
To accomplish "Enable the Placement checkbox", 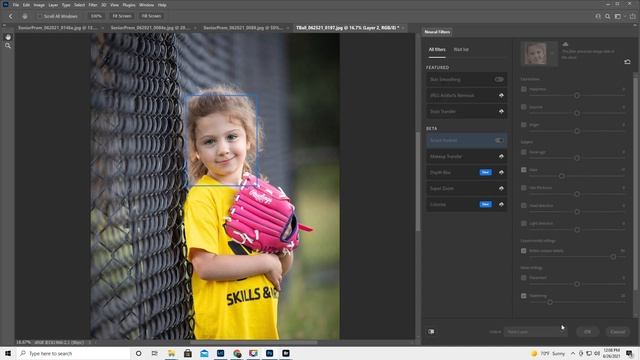I will pos(524,278).
